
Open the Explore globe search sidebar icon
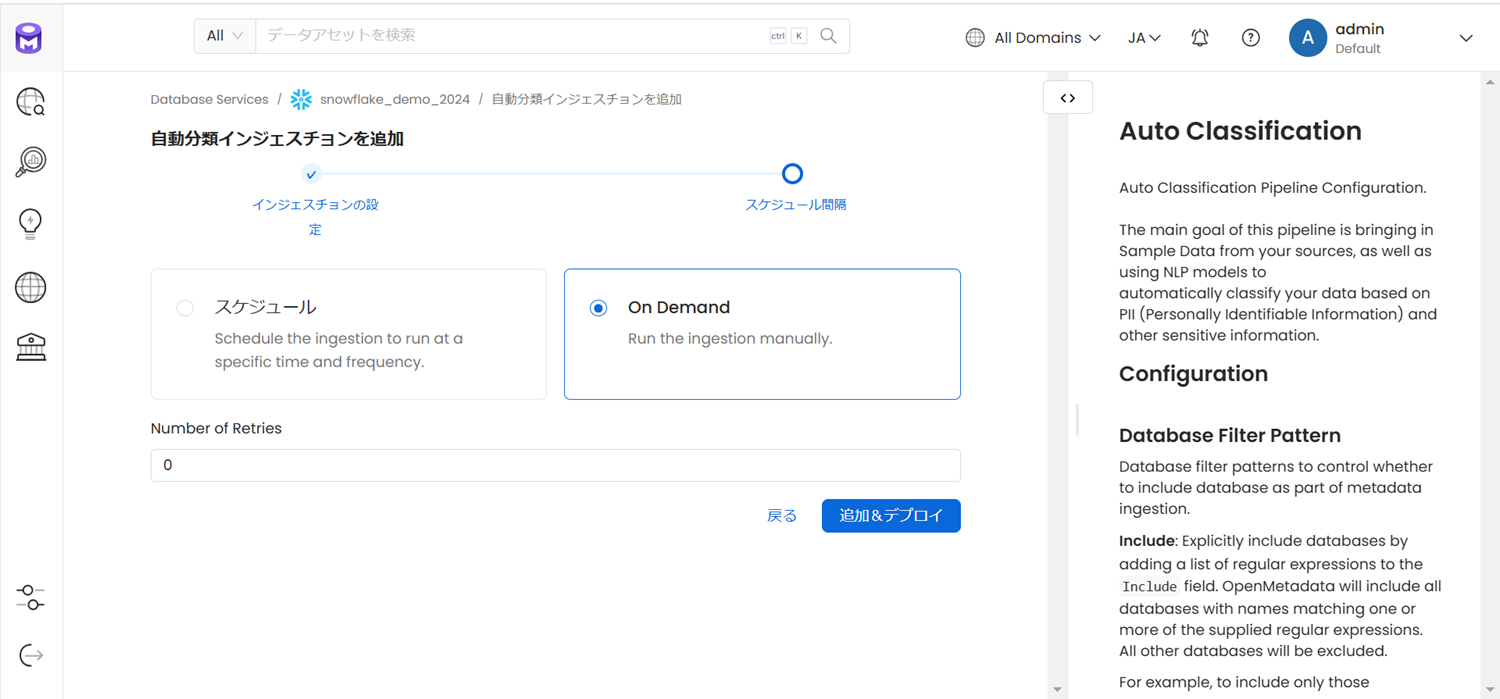click(31, 102)
